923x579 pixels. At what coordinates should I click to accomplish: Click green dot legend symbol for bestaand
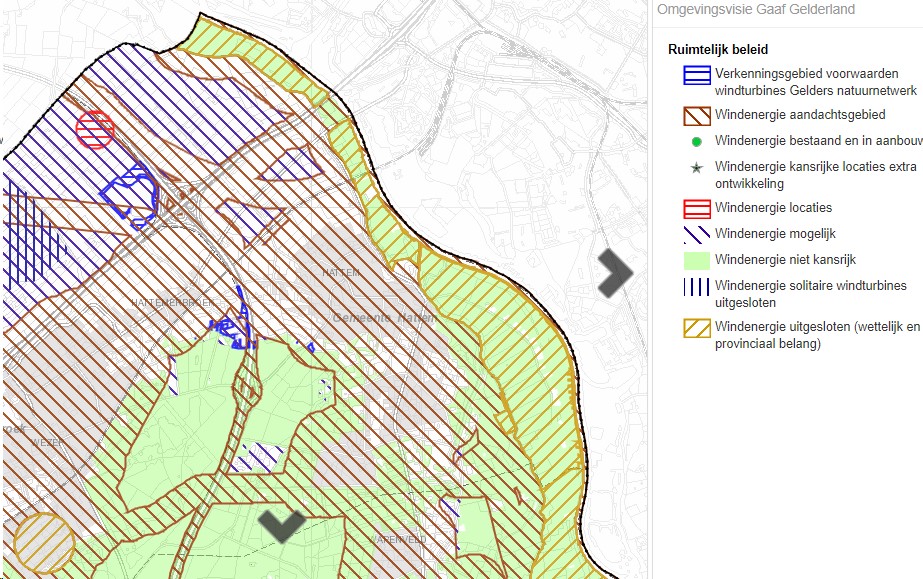pyautogui.click(x=697, y=142)
